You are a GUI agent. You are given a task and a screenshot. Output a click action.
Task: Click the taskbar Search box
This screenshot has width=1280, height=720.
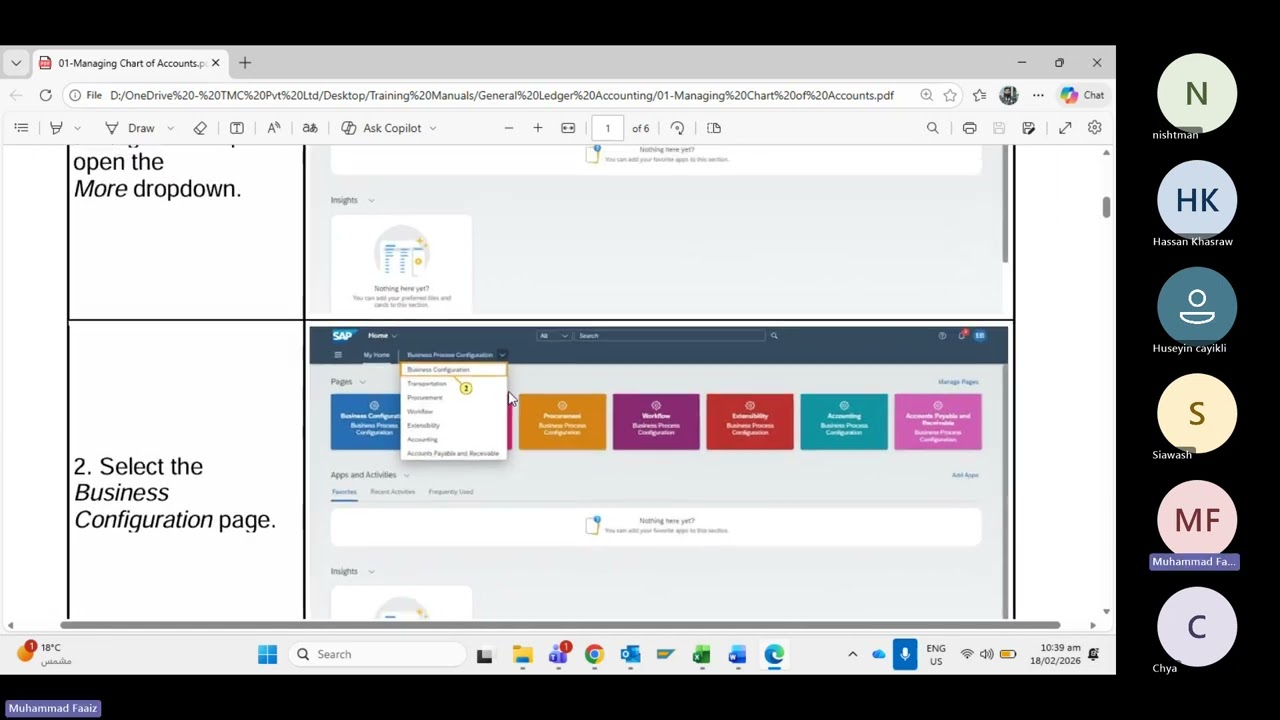click(378, 654)
